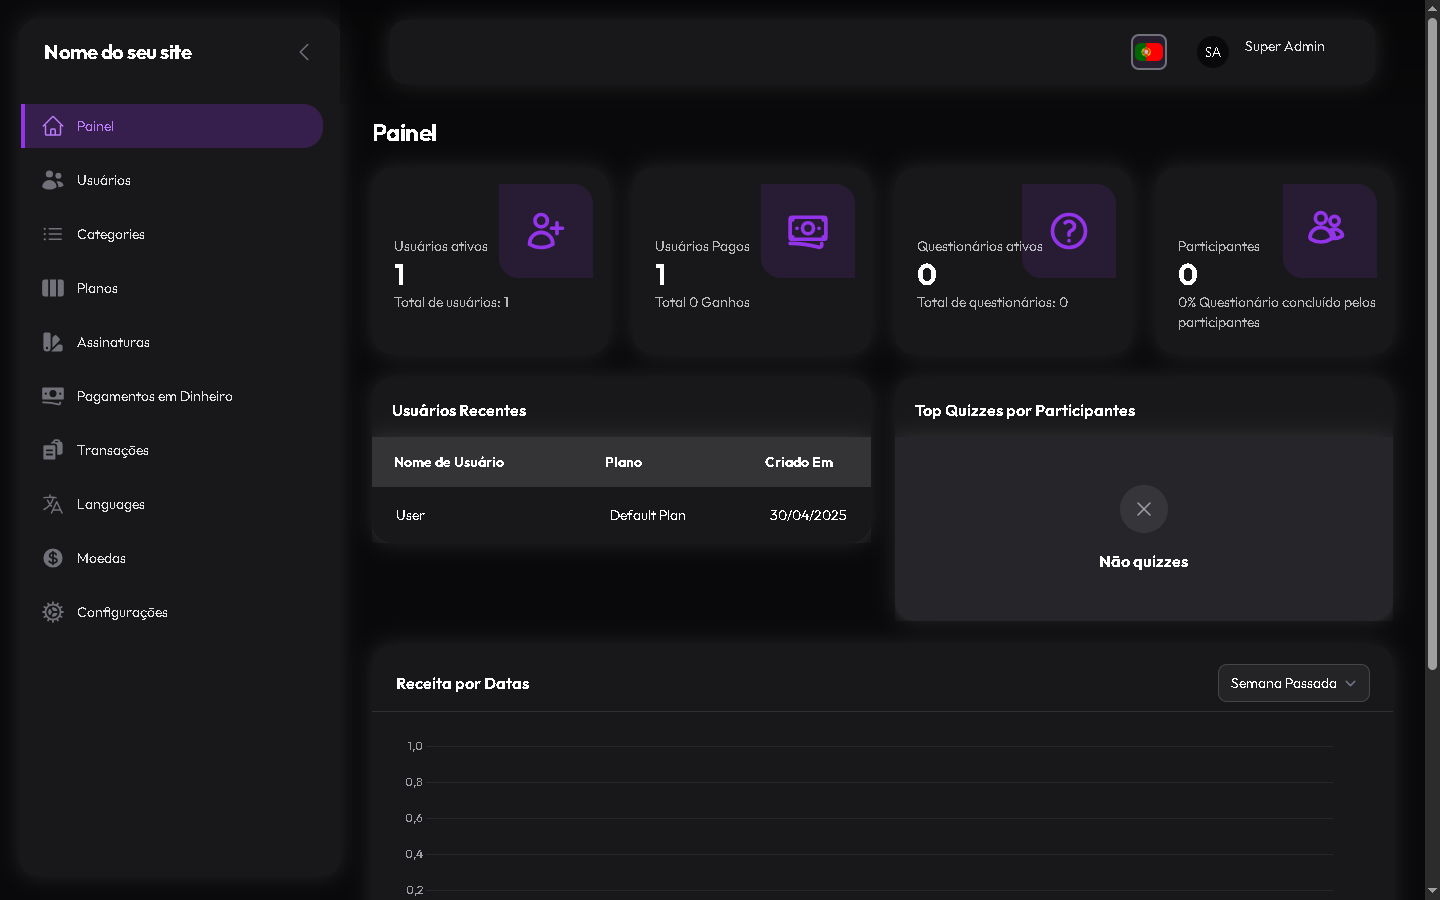
Task: Click the Transações icon in sidebar
Action: pyautogui.click(x=53, y=450)
